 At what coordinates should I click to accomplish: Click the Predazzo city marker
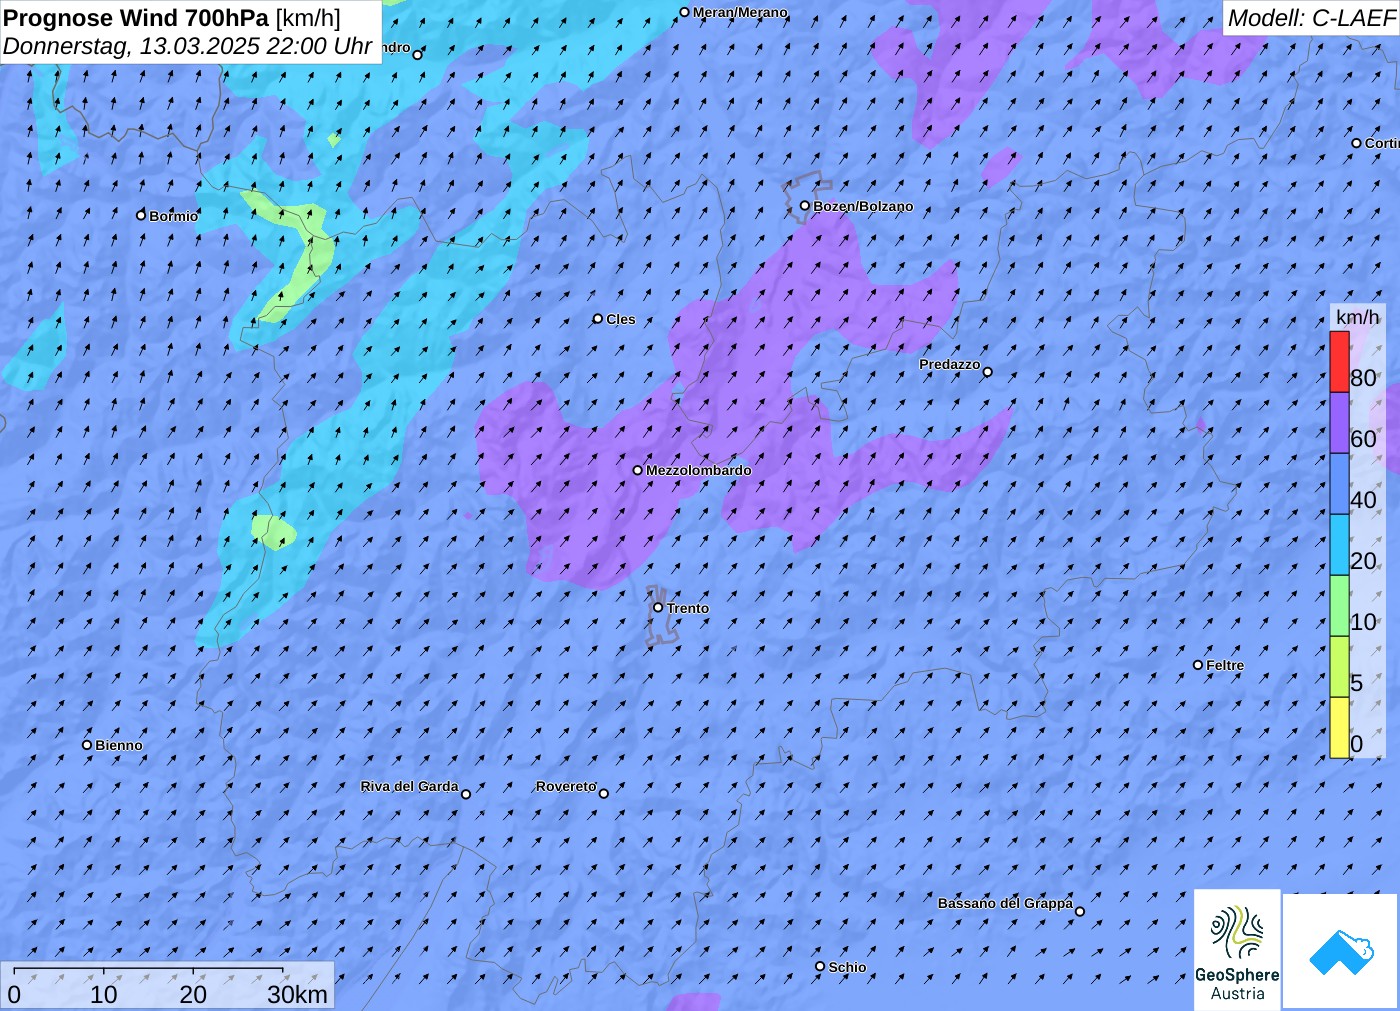987,372
